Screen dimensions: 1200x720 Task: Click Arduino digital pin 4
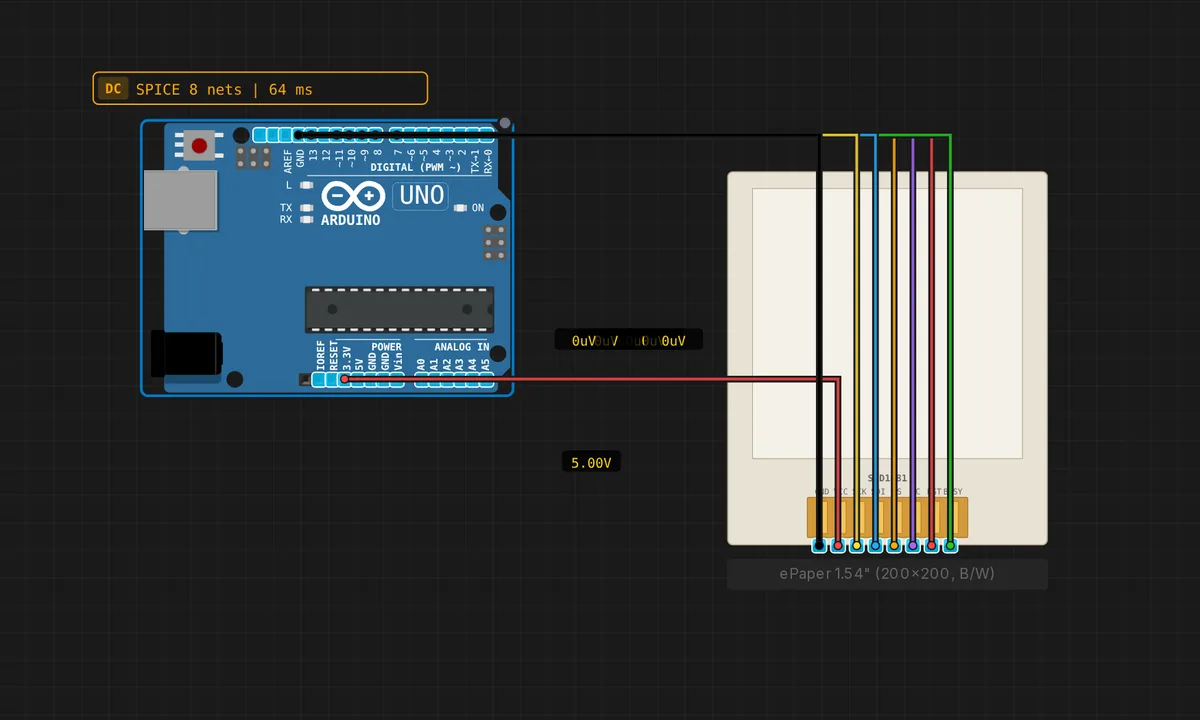435,135
